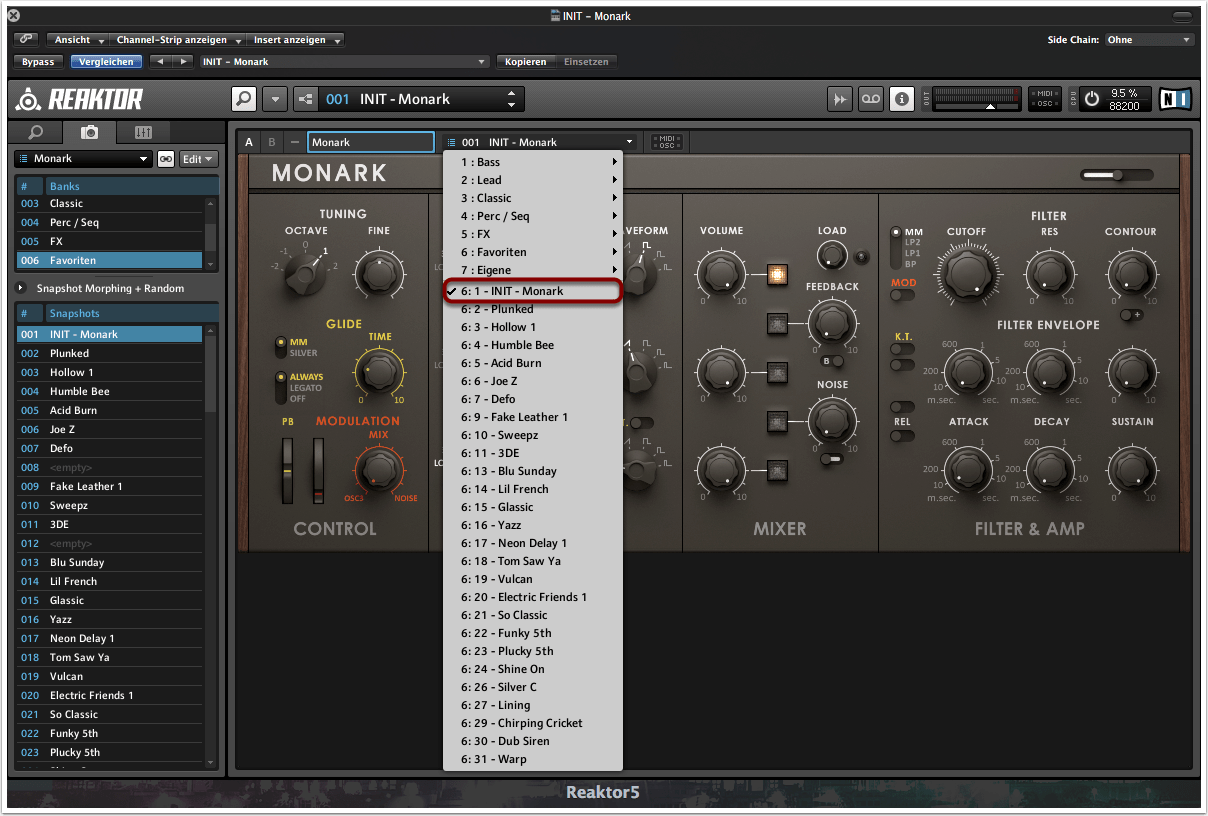Screen dimensions: 1208x816
Task: Click the magnifier icon in Reaktor toolbar
Action: pyautogui.click(x=243, y=99)
